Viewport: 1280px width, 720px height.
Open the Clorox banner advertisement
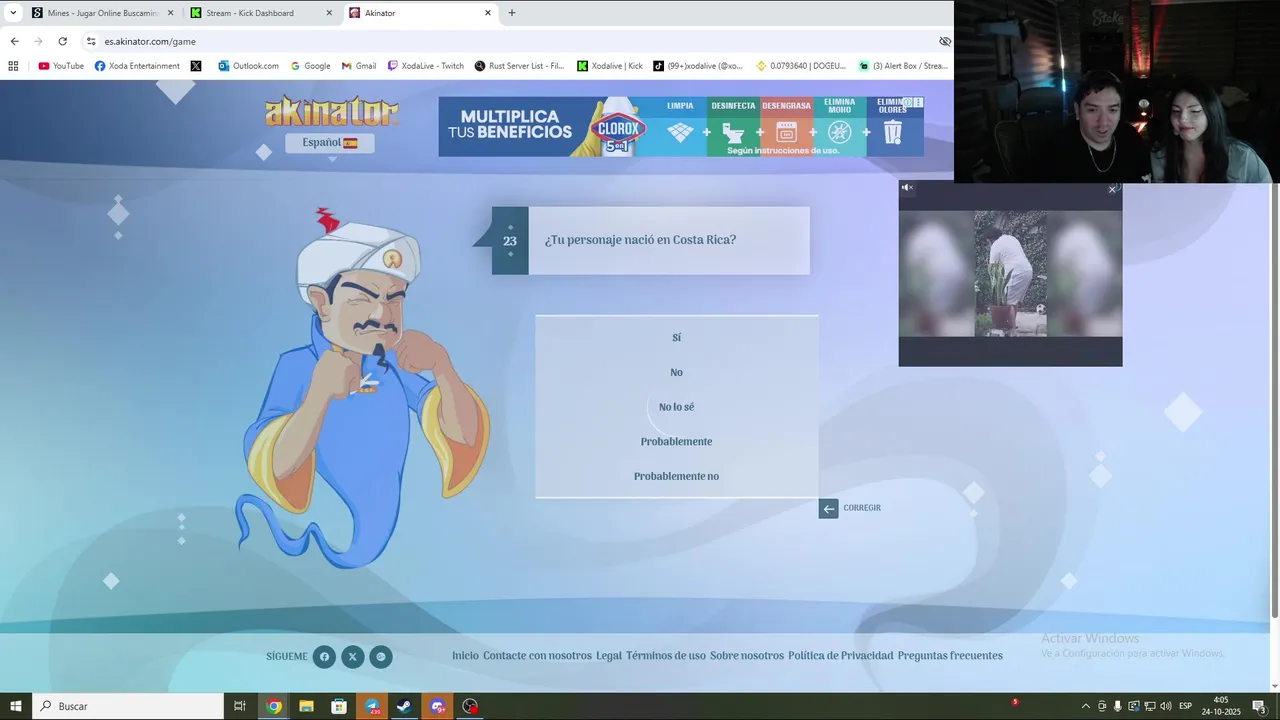point(681,126)
